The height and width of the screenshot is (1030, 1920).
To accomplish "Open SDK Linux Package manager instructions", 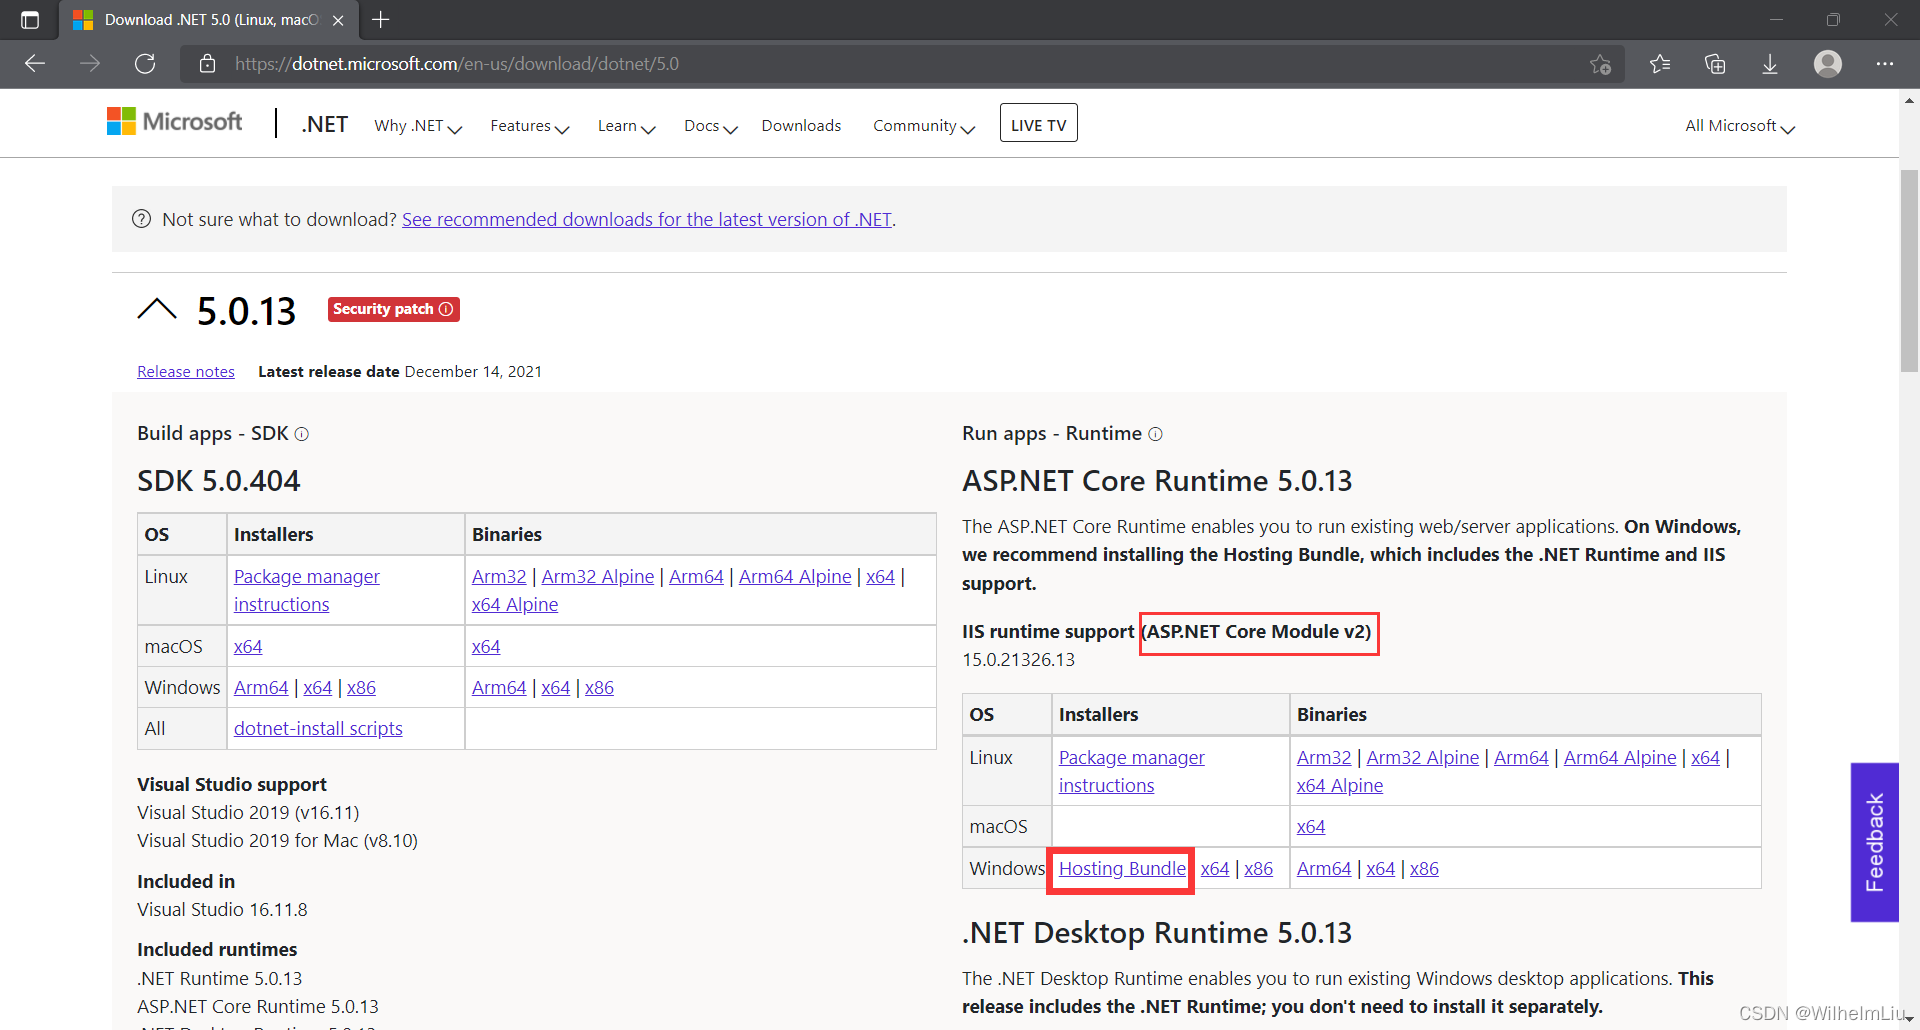I will pos(307,591).
